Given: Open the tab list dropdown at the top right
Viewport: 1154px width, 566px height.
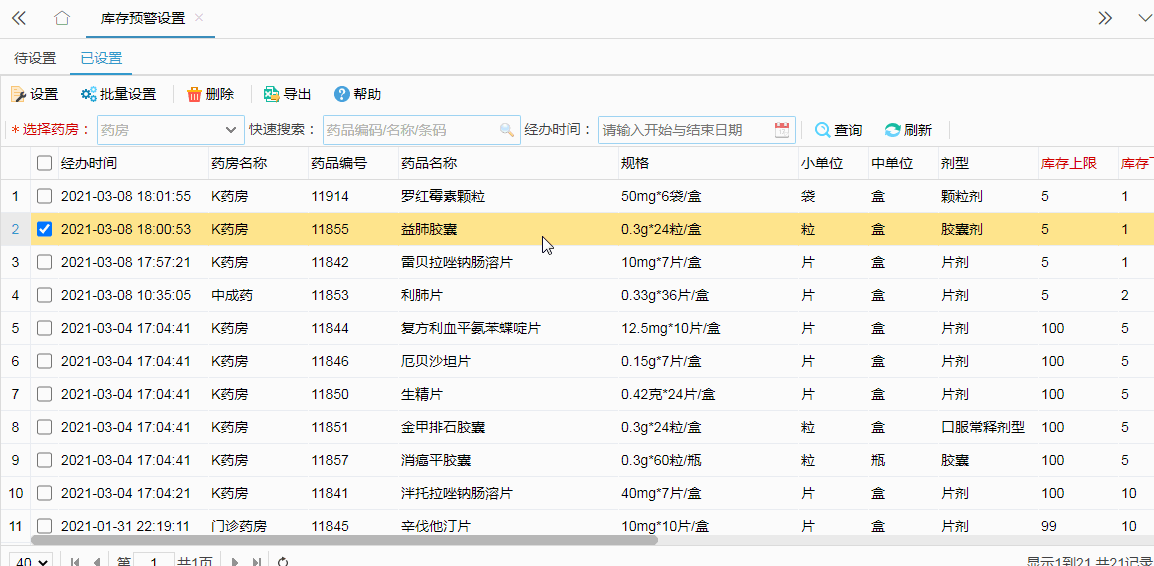Looking at the screenshot, I should point(1144,18).
